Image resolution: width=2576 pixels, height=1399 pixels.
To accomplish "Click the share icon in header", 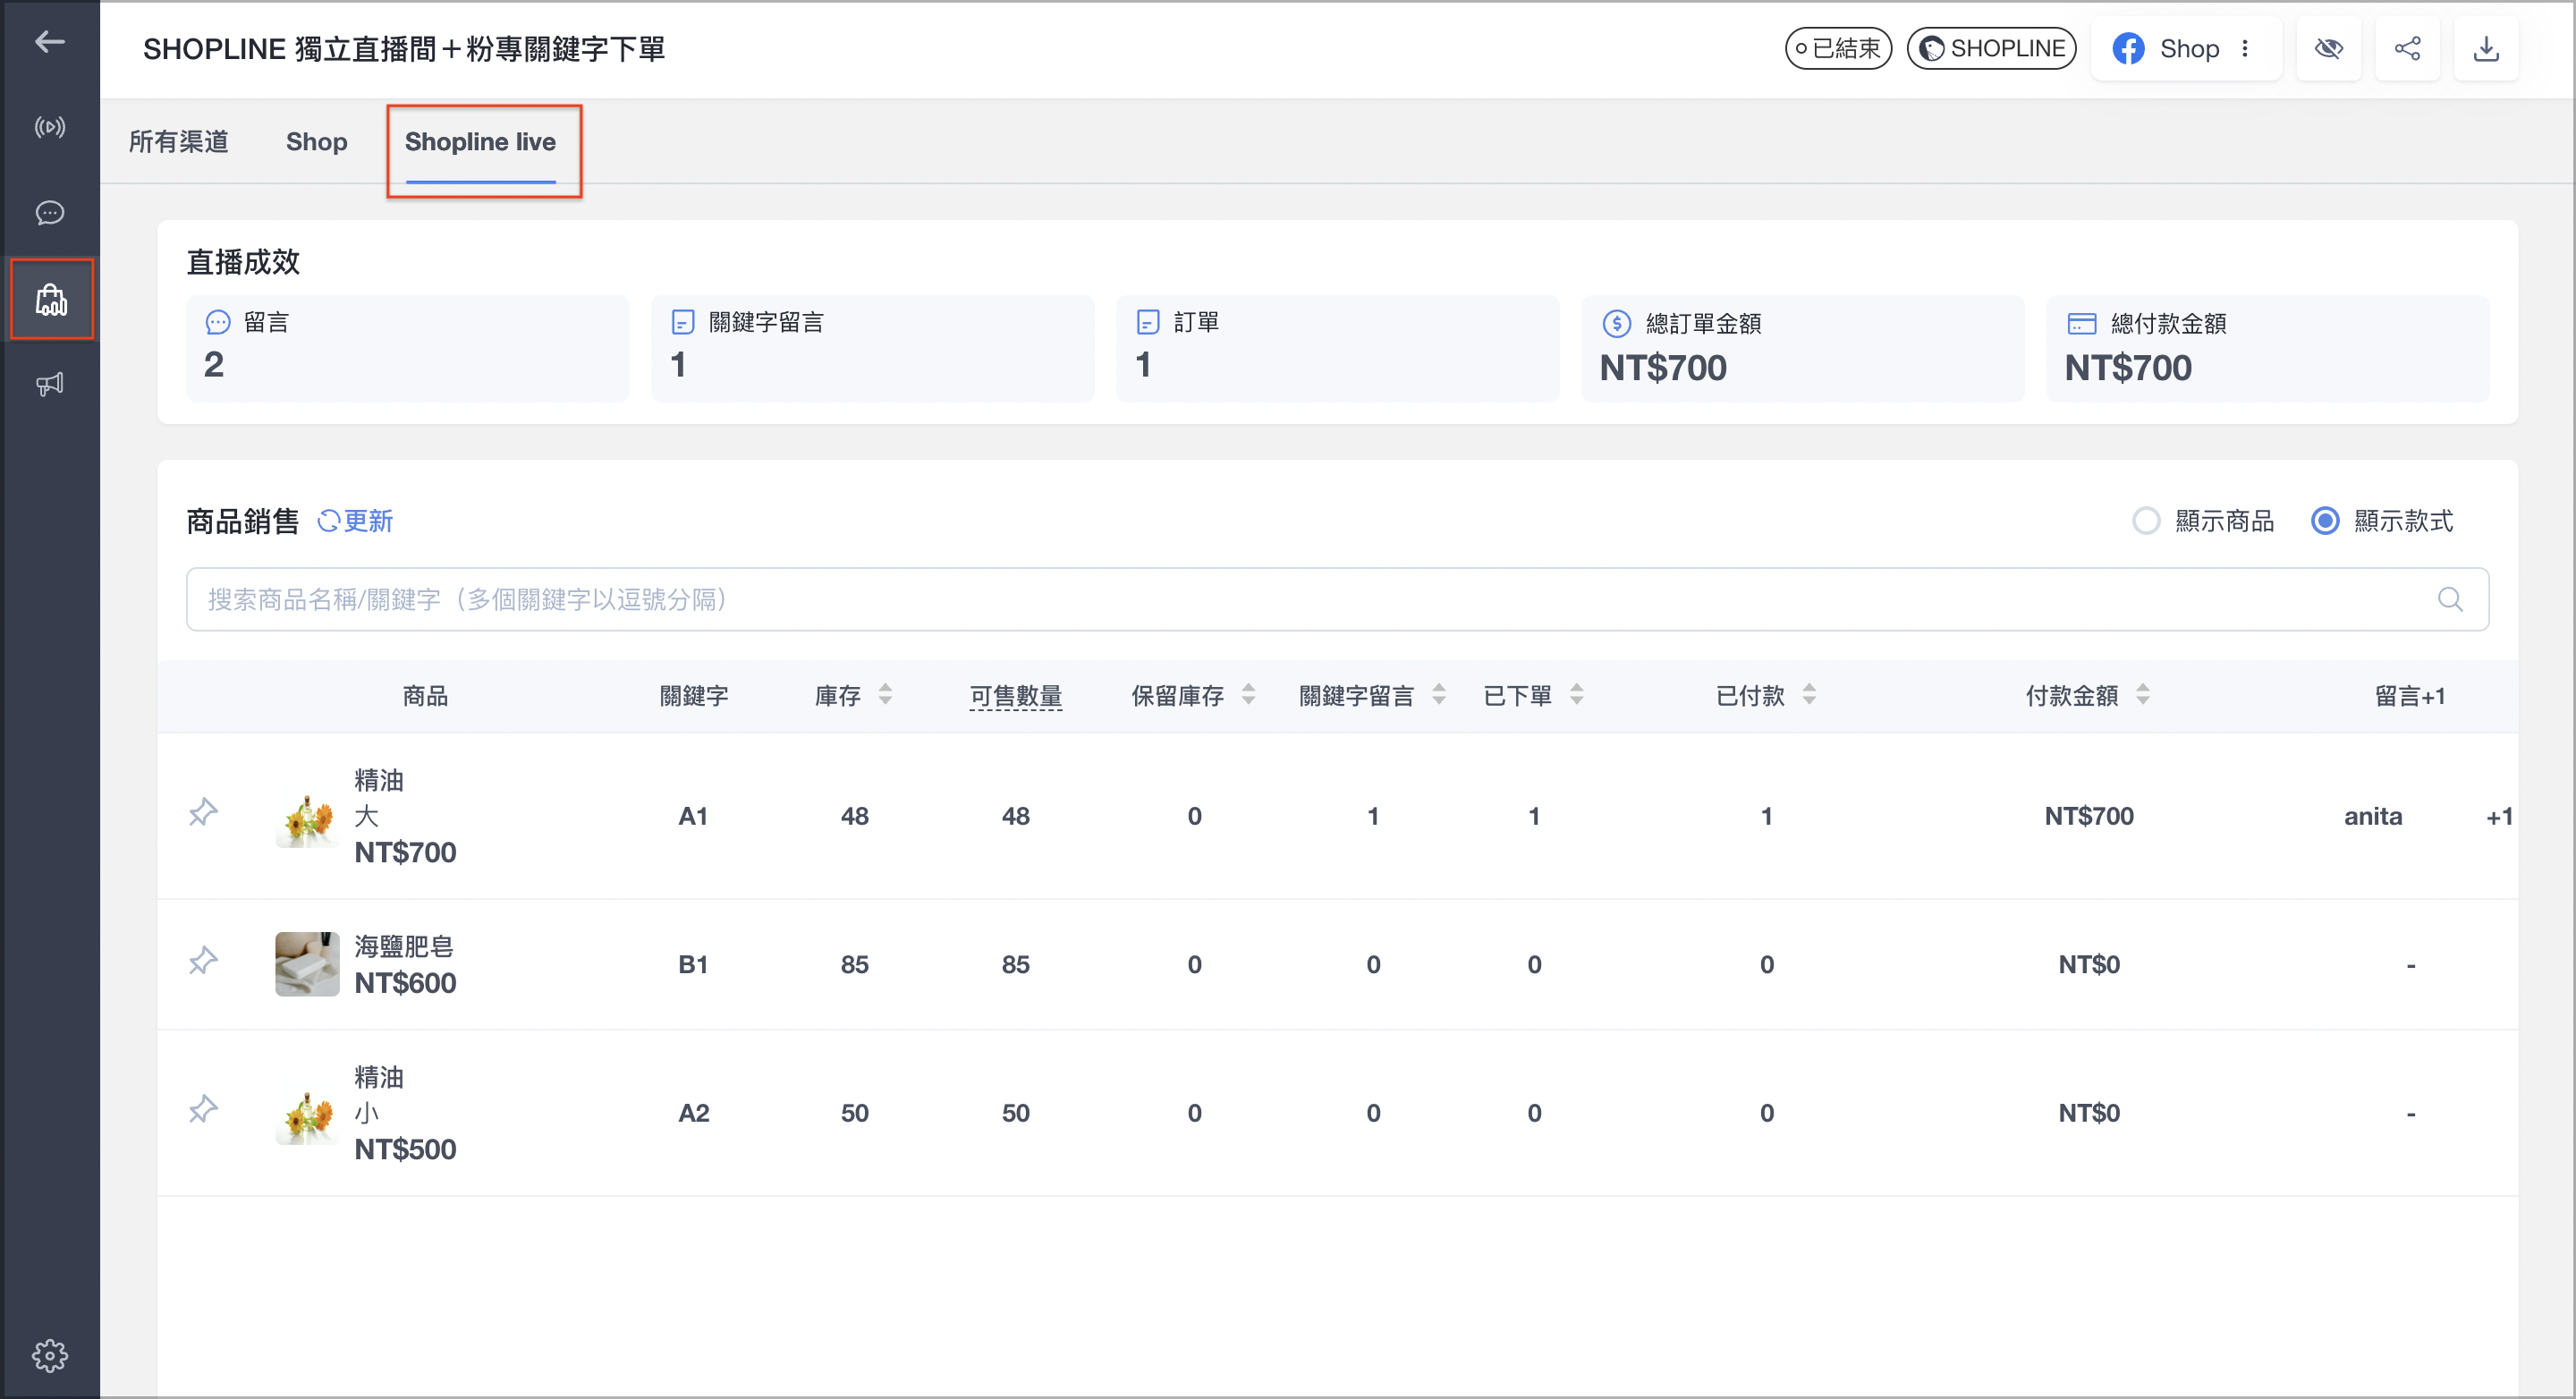I will pyautogui.click(x=2407, y=48).
